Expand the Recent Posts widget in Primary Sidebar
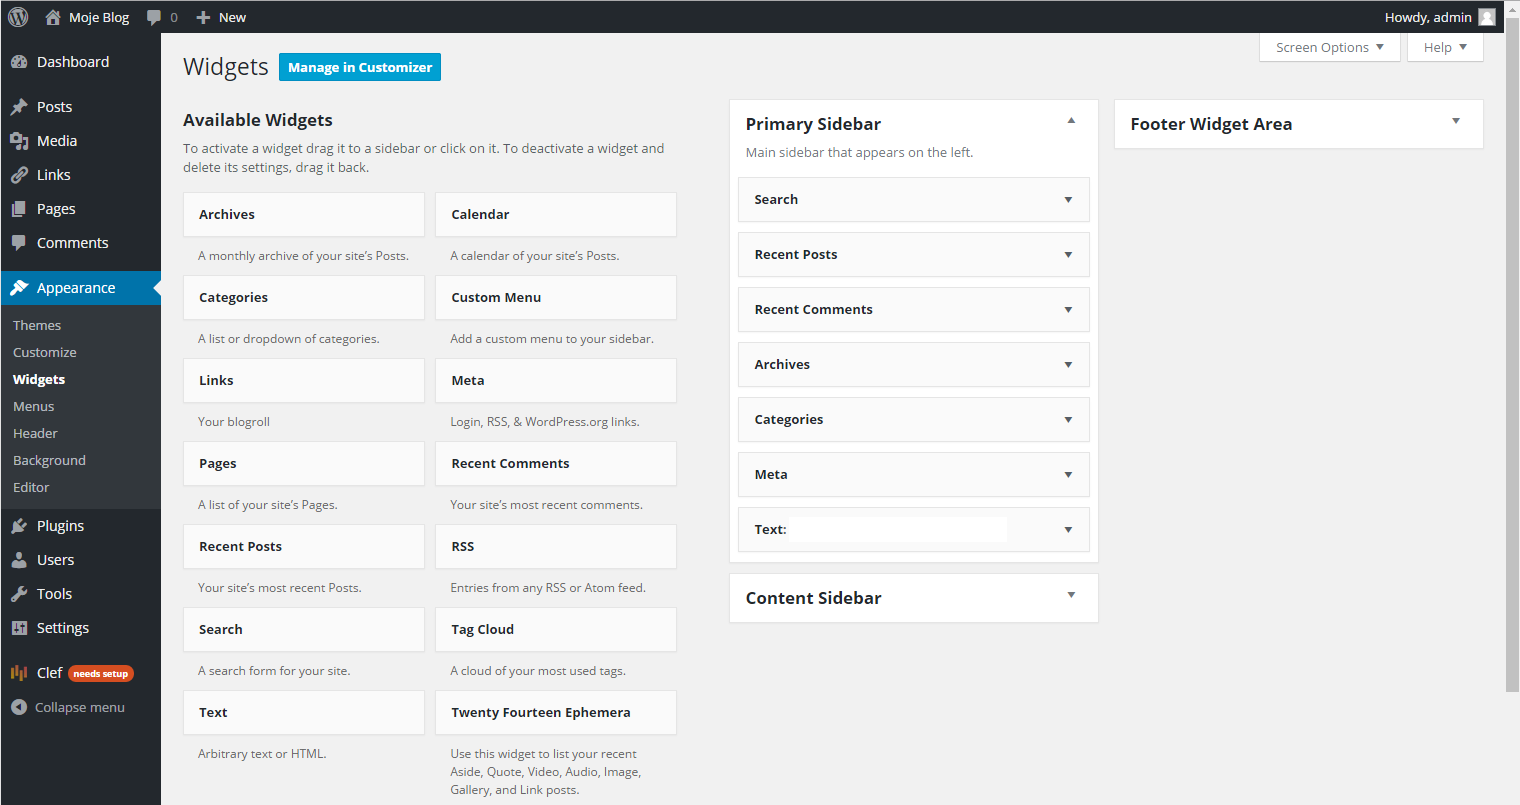This screenshot has height=805, width=1520. 1068,255
